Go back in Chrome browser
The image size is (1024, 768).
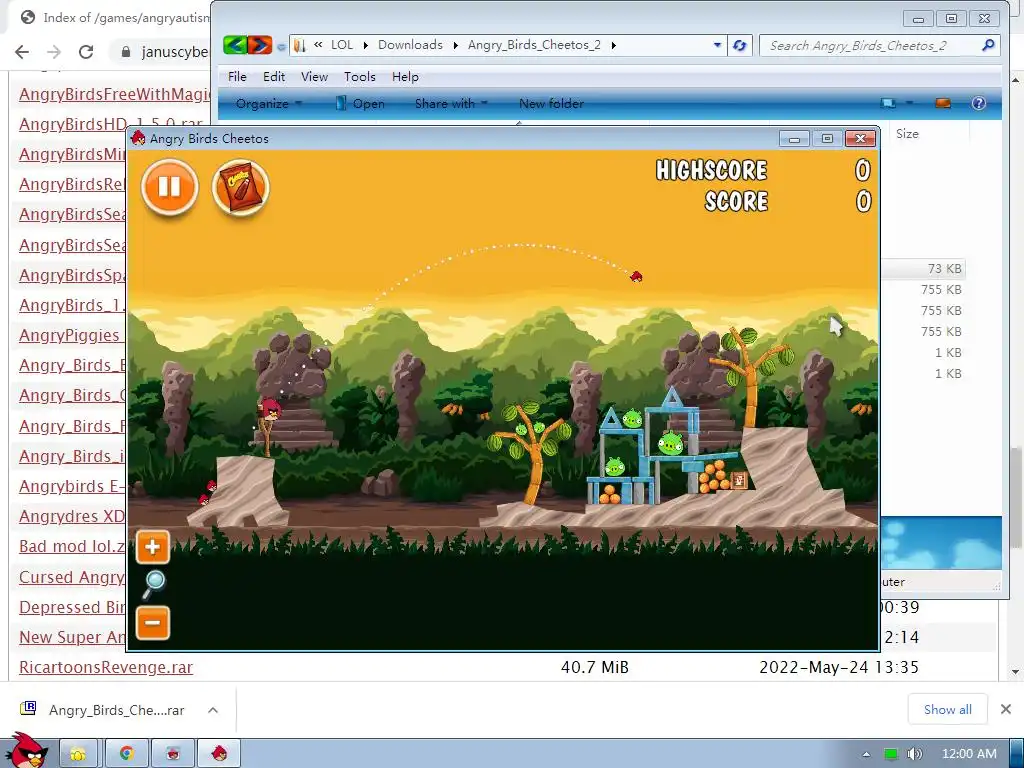click(x=22, y=52)
